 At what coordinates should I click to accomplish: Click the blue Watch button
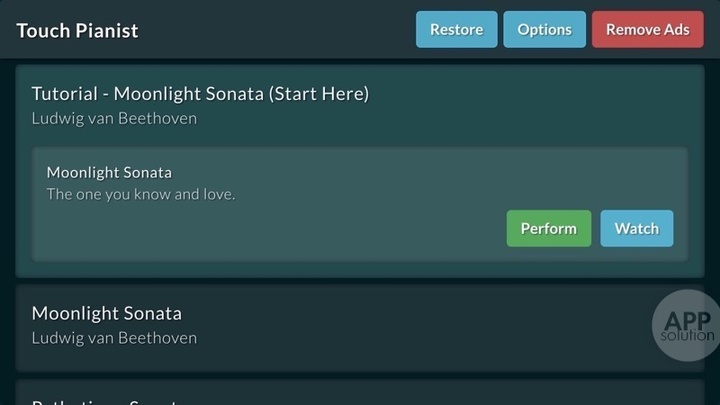point(636,228)
